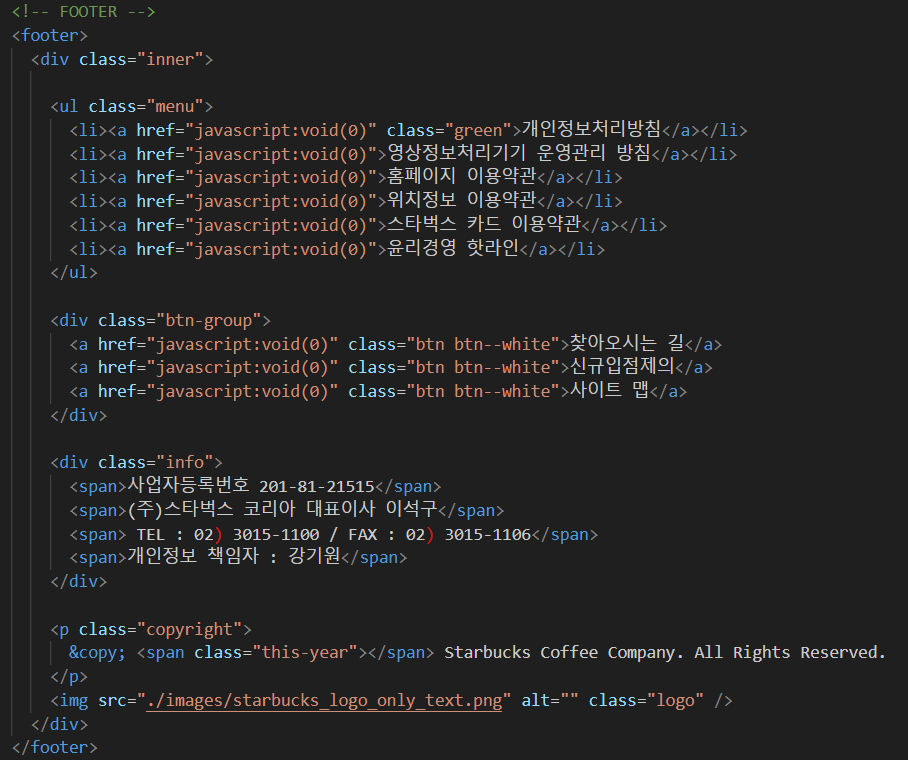Click the "btn-group" class value

[208, 320]
